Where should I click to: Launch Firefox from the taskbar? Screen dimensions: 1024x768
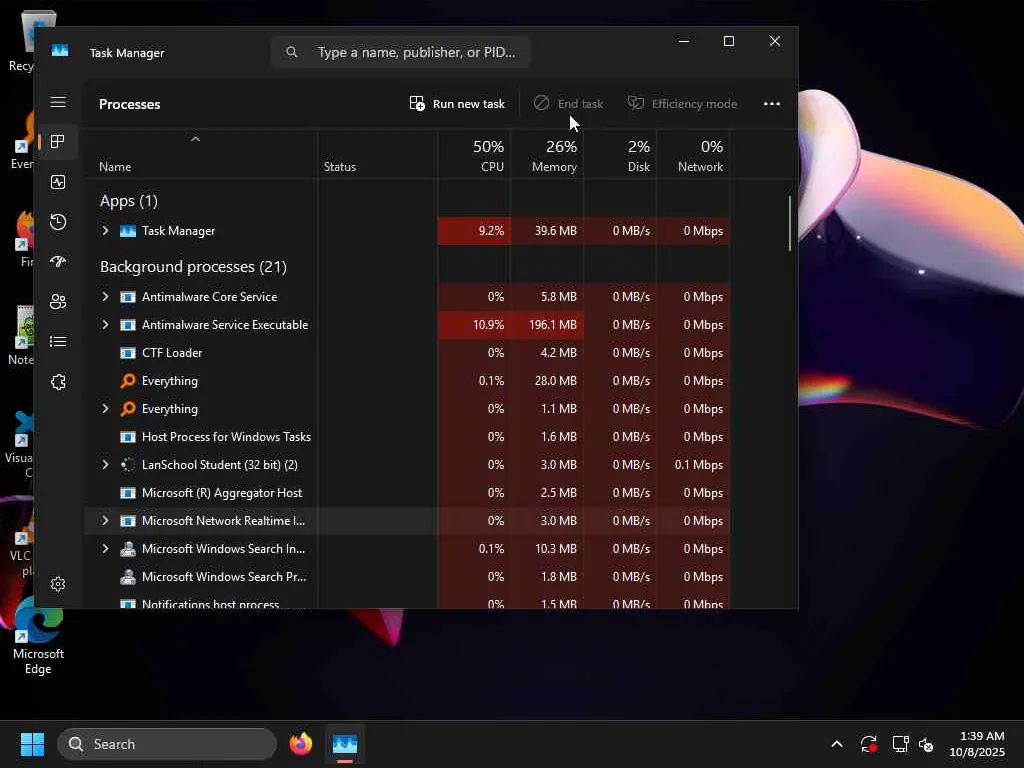[x=300, y=744]
